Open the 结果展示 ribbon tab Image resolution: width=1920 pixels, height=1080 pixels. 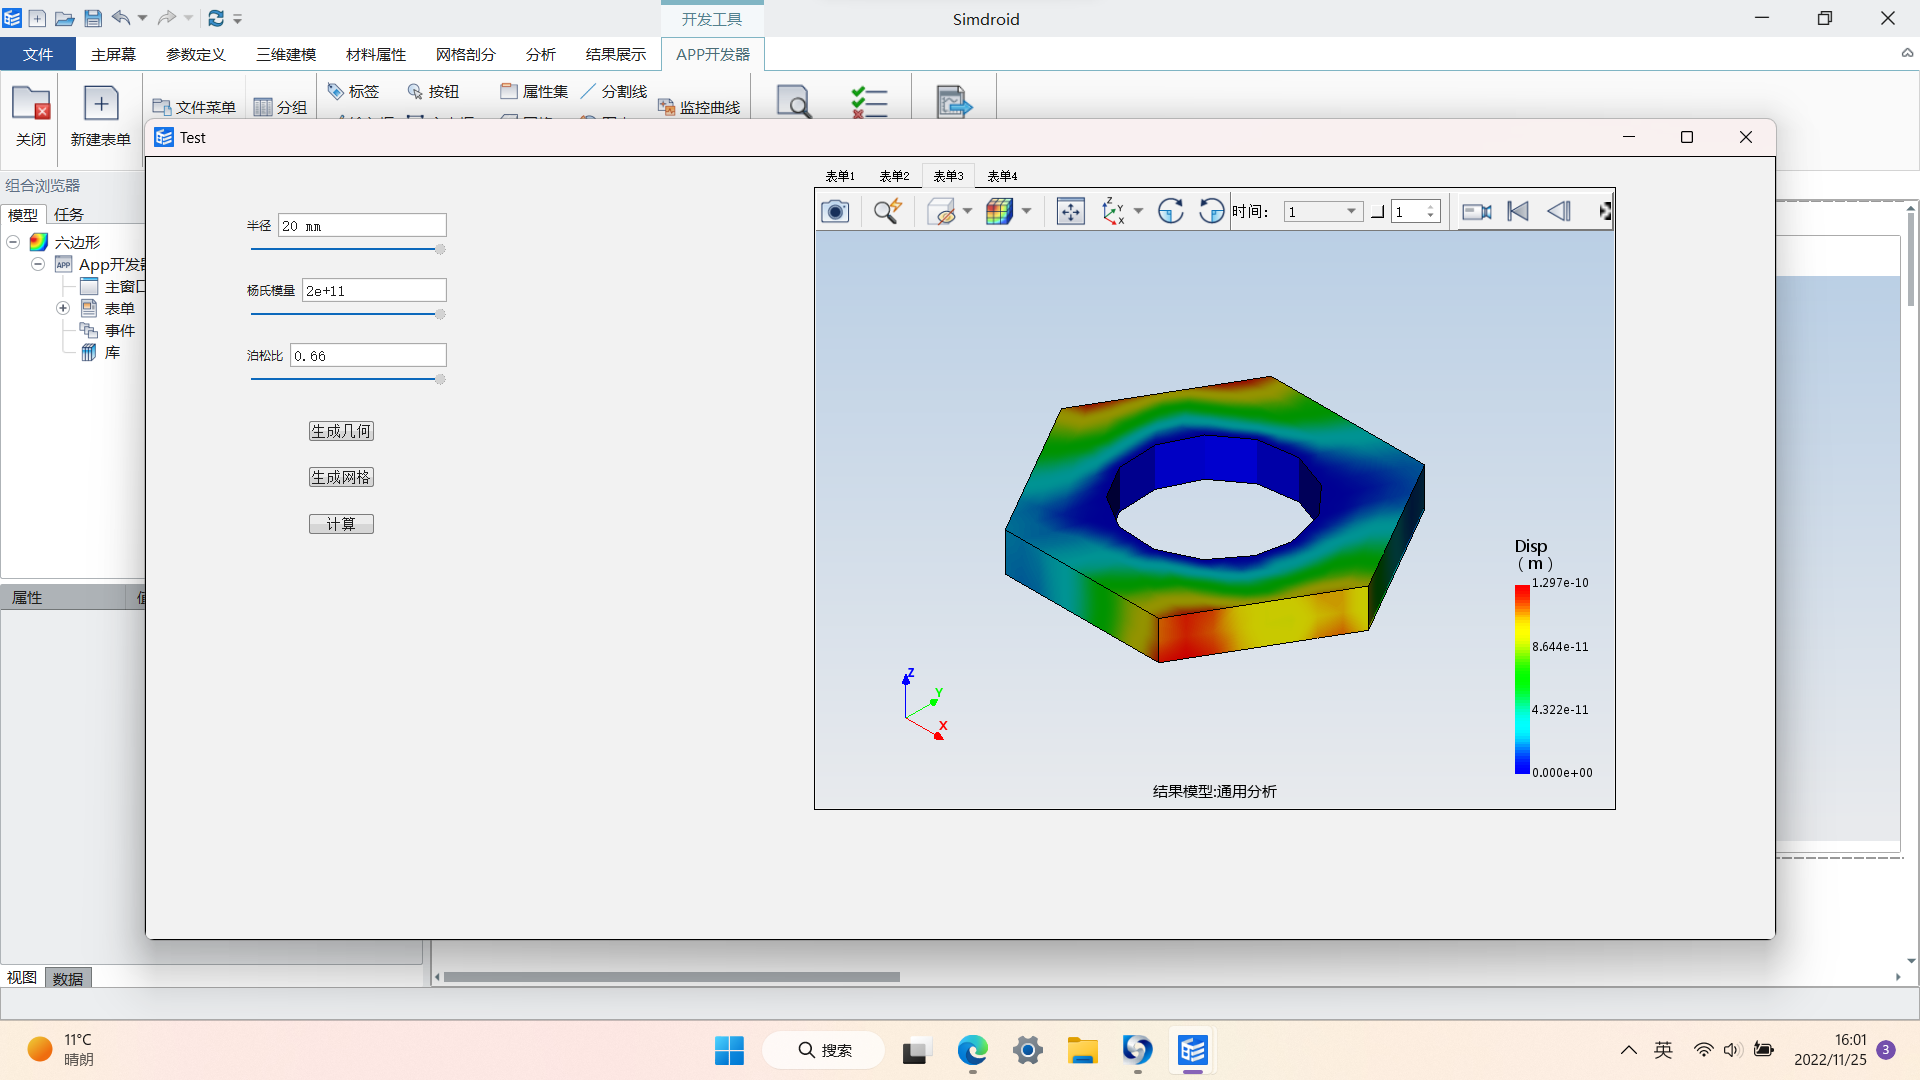[x=616, y=54]
